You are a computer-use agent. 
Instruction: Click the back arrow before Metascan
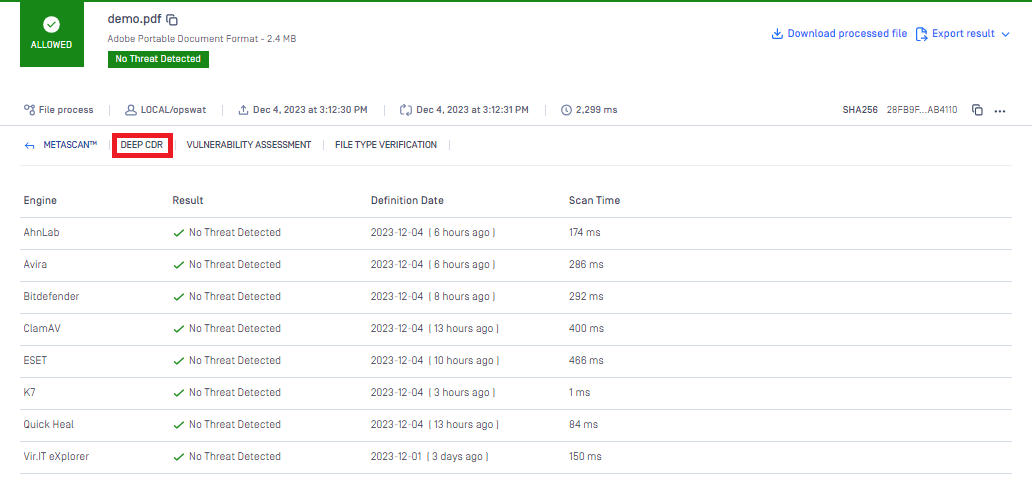pyautogui.click(x=29, y=145)
